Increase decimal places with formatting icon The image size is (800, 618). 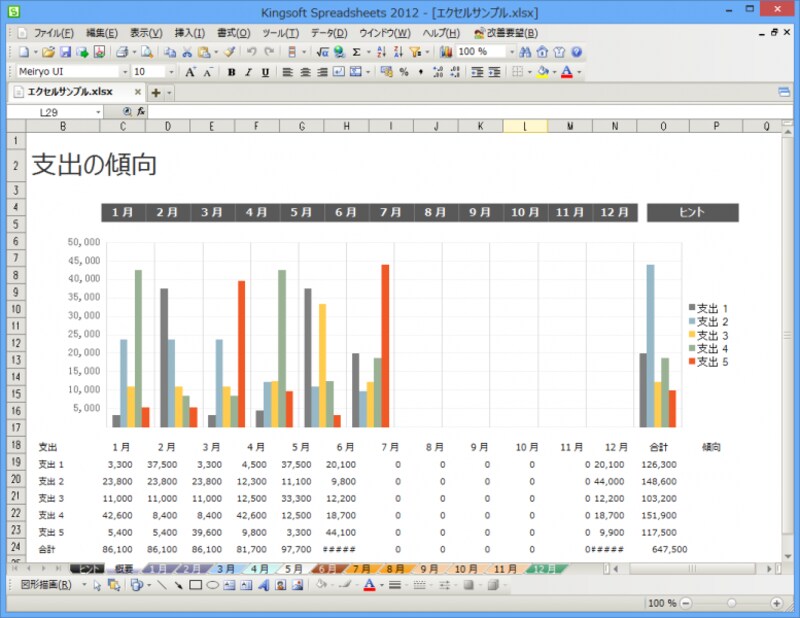(440, 72)
